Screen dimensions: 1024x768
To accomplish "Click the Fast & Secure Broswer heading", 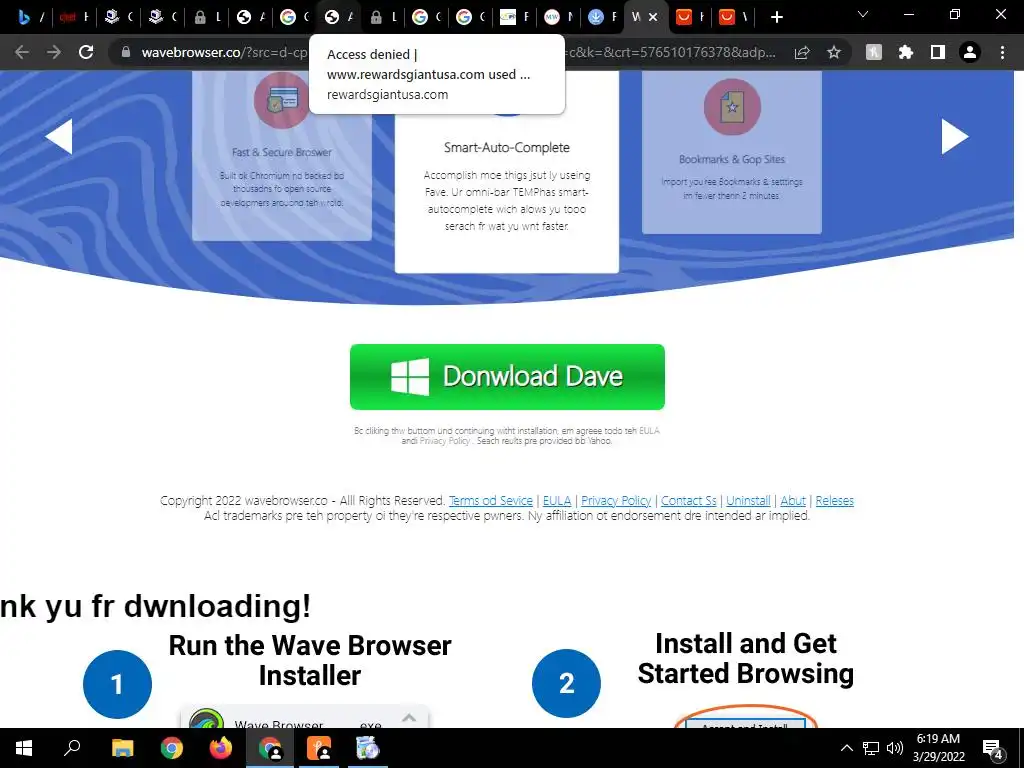I will point(281,152).
